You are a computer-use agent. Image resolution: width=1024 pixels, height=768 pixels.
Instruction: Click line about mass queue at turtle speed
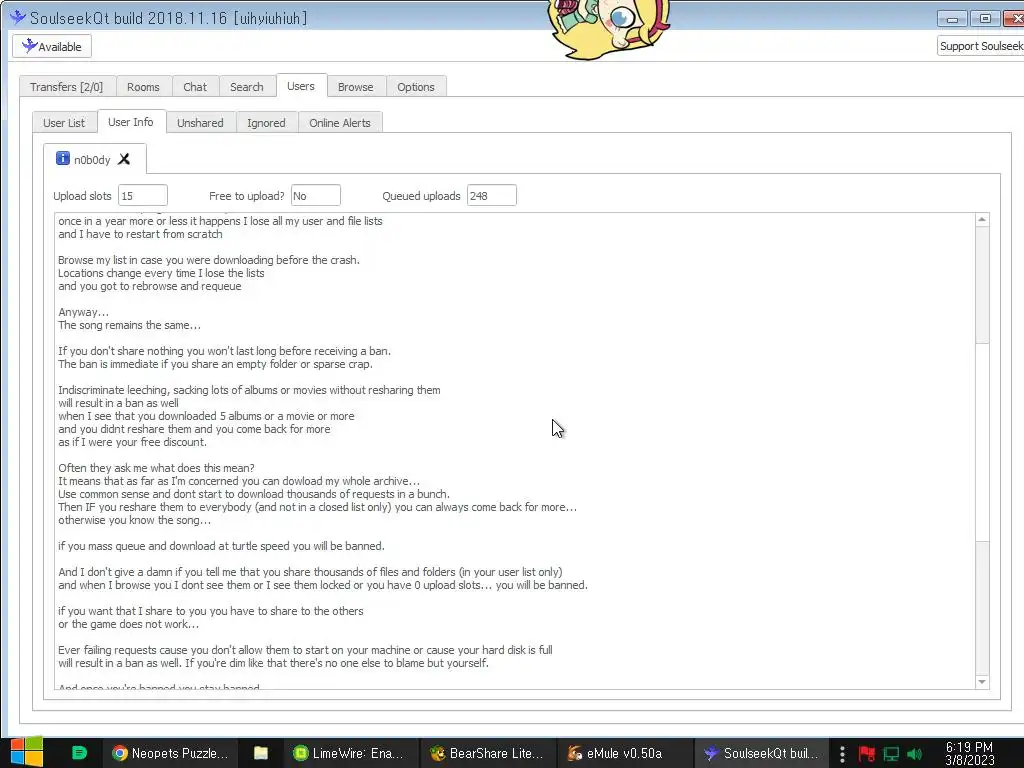click(221, 546)
